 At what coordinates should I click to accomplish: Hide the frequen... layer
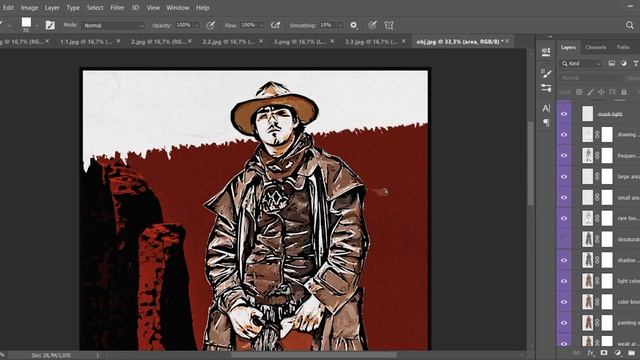click(x=564, y=156)
